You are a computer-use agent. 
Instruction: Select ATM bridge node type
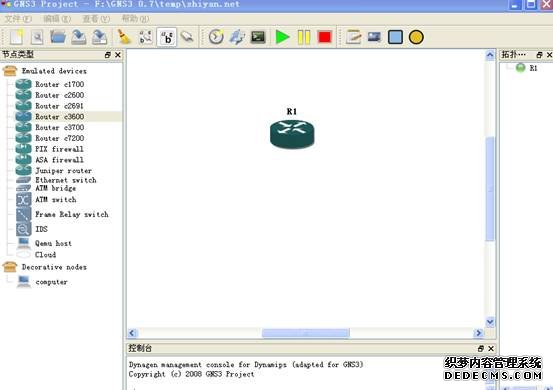[55, 188]
